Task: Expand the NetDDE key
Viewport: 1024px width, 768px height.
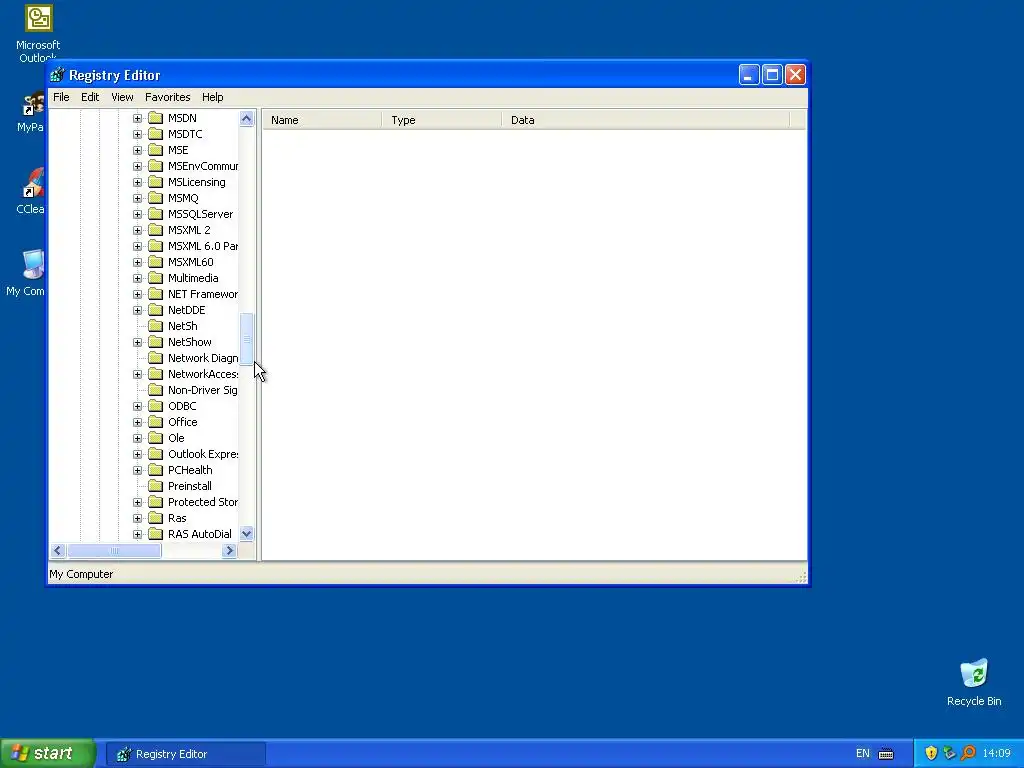Action: point(137,310)
